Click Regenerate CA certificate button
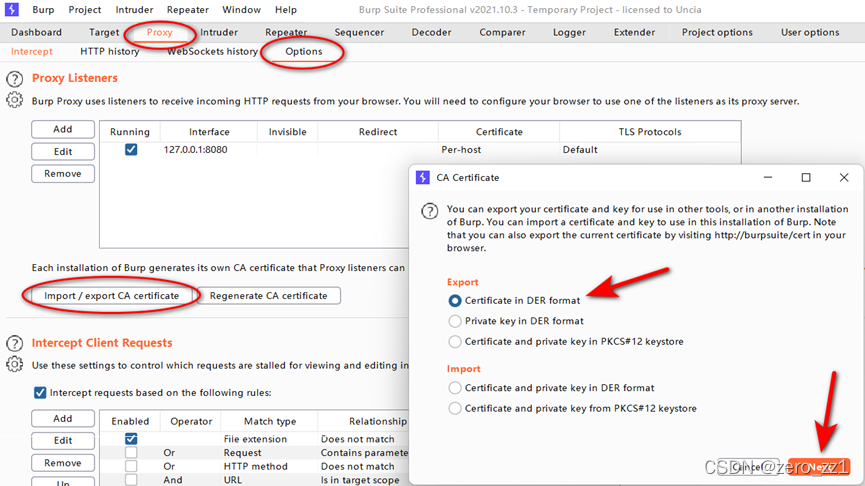 [x=269, y=296]
